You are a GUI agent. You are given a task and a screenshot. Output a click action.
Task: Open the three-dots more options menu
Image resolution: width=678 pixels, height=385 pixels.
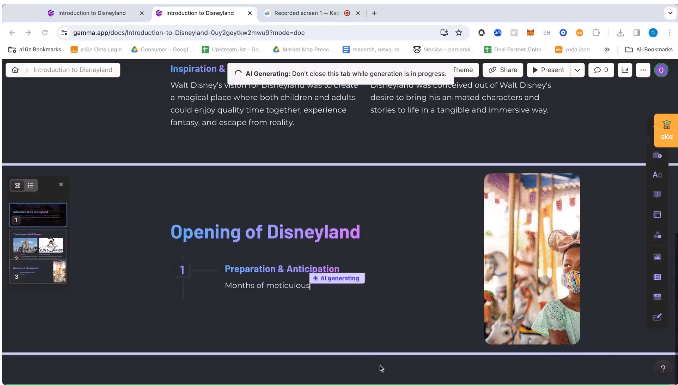coord(643,70)
